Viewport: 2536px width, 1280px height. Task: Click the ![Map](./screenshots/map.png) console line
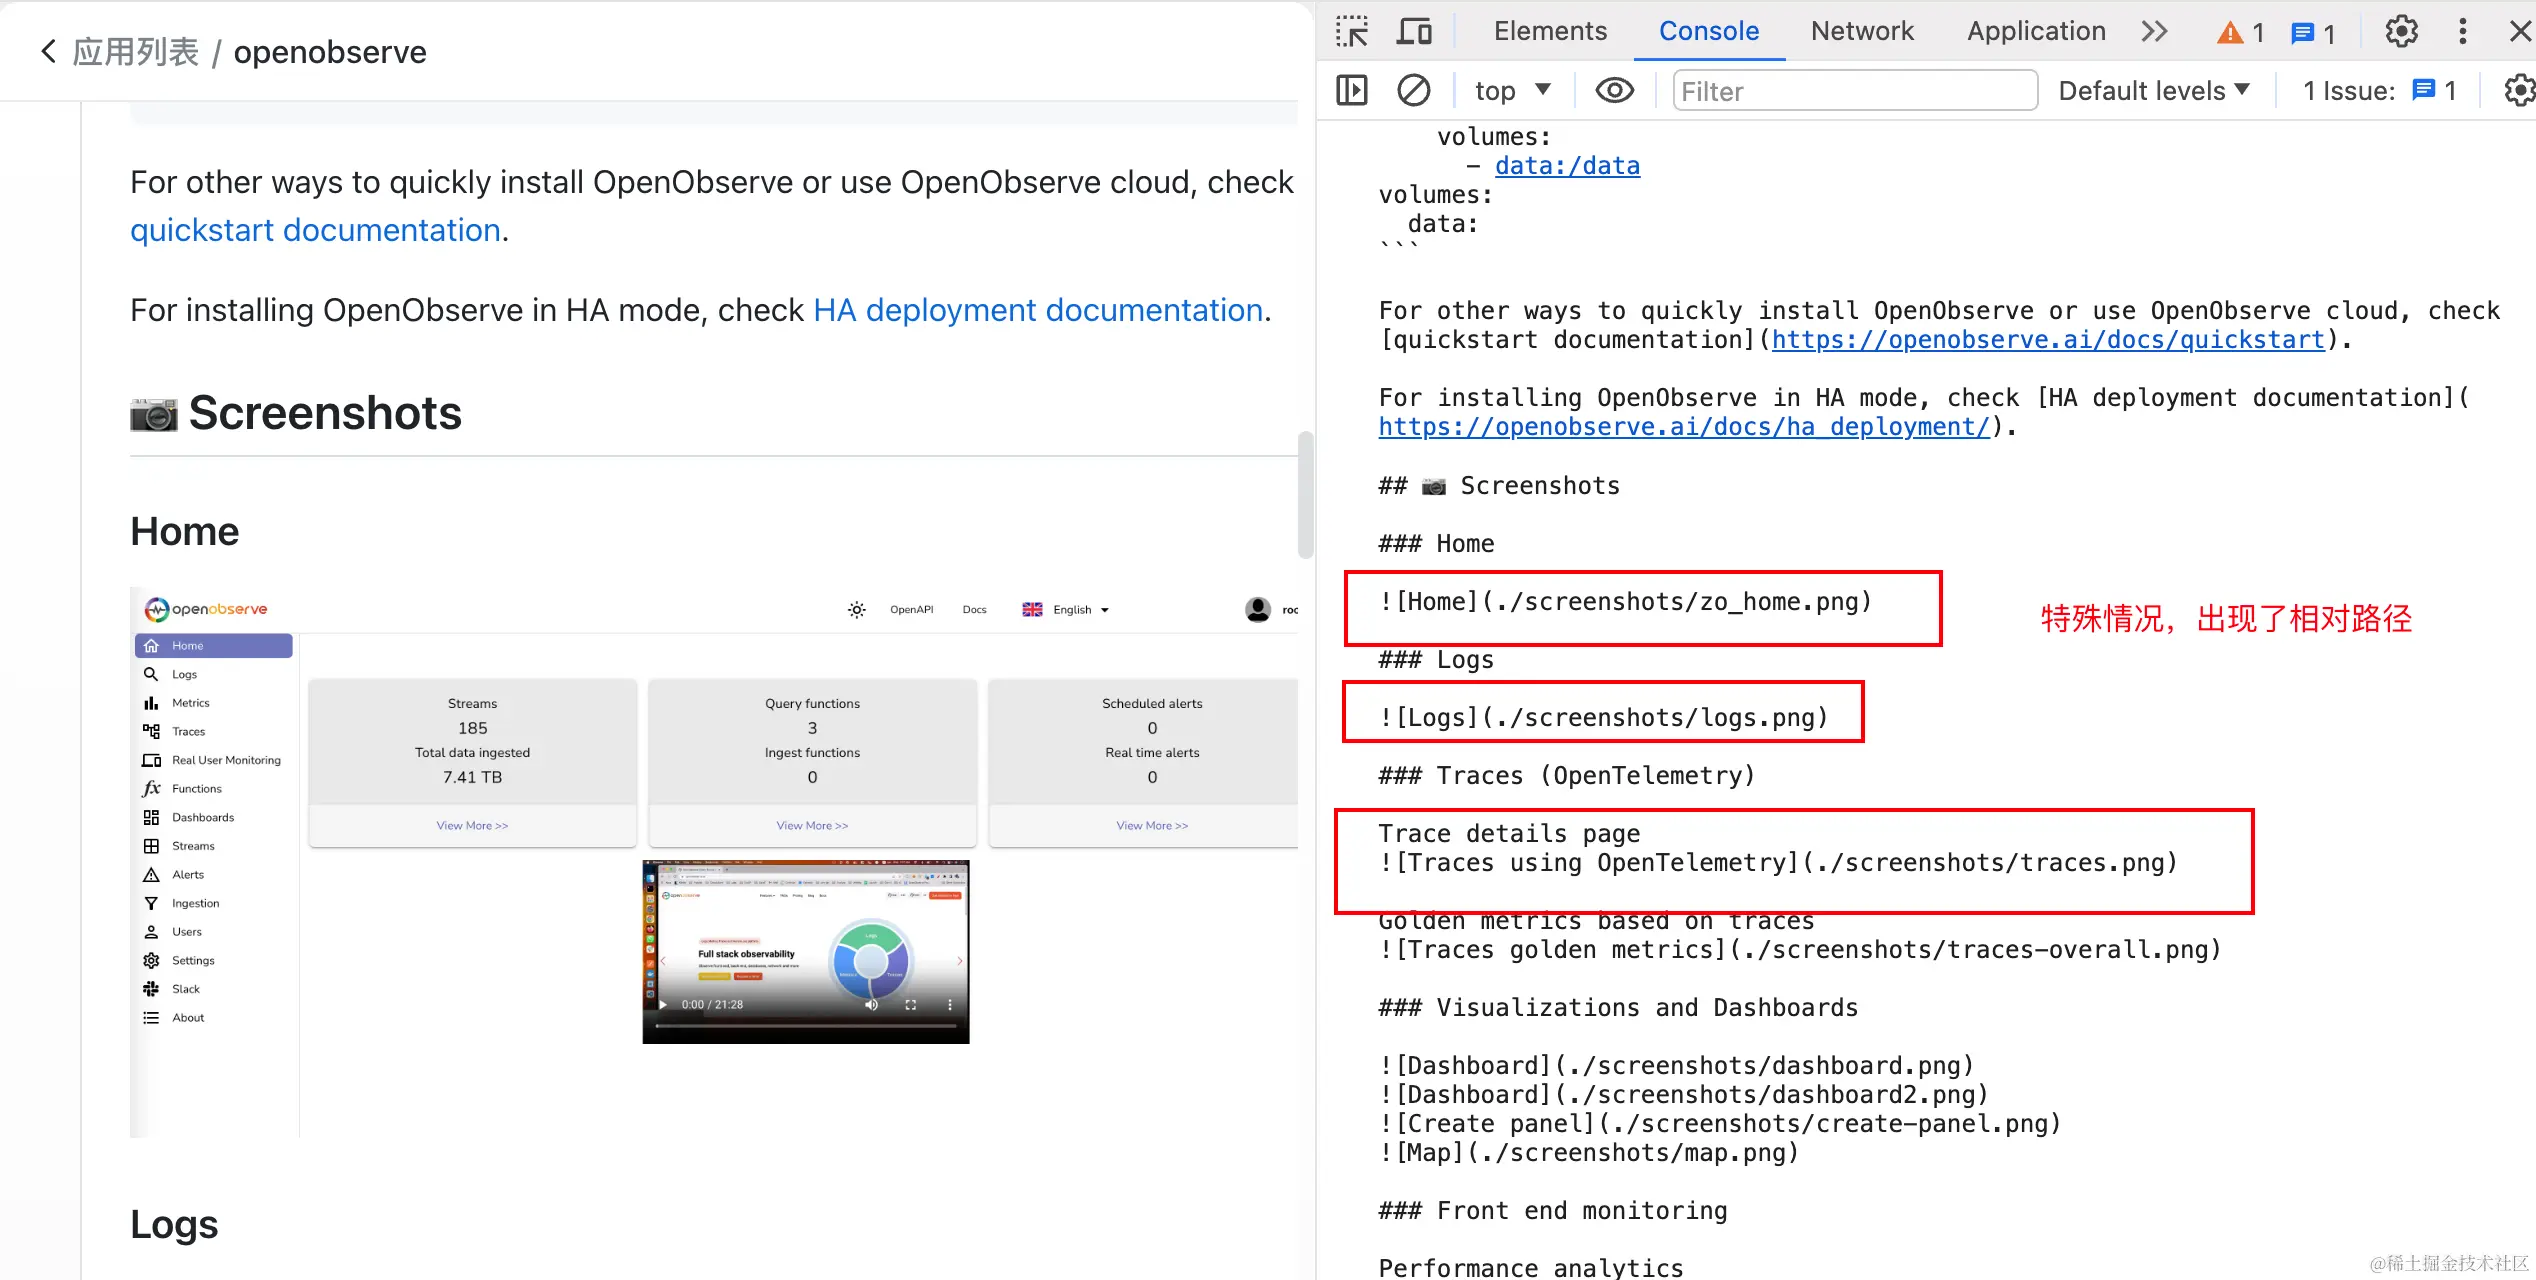point(1589,1153)
